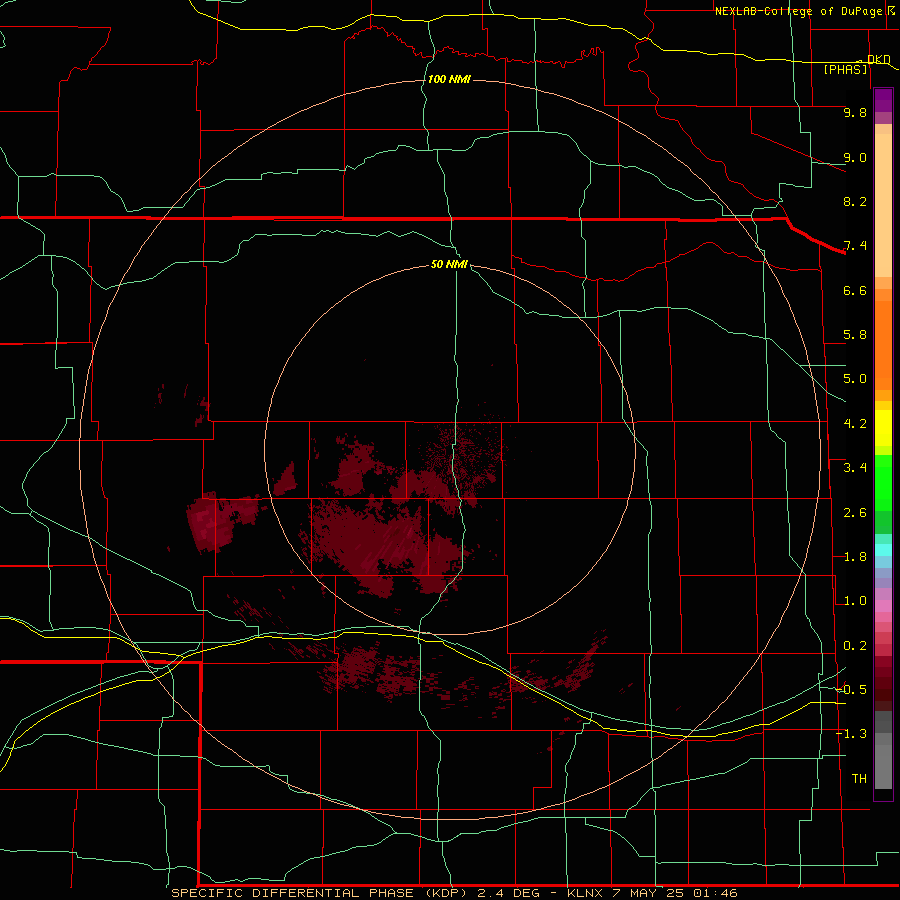Image resolution: width=900 pixels, height=900 pixels.
Task: Click the 0.2 color scale value
Action: pyautogui.click(x=855, y=646)
